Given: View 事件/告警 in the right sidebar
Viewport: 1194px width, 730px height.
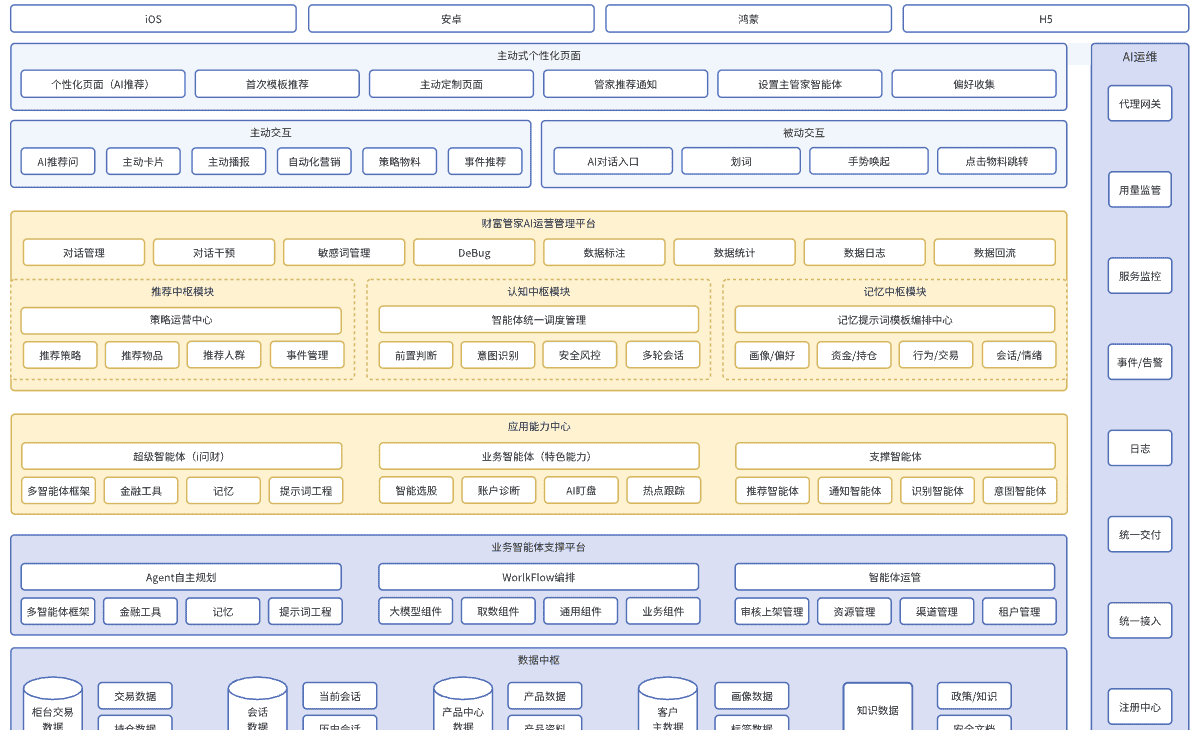Looking at the screenshot, I should 1139,362.
